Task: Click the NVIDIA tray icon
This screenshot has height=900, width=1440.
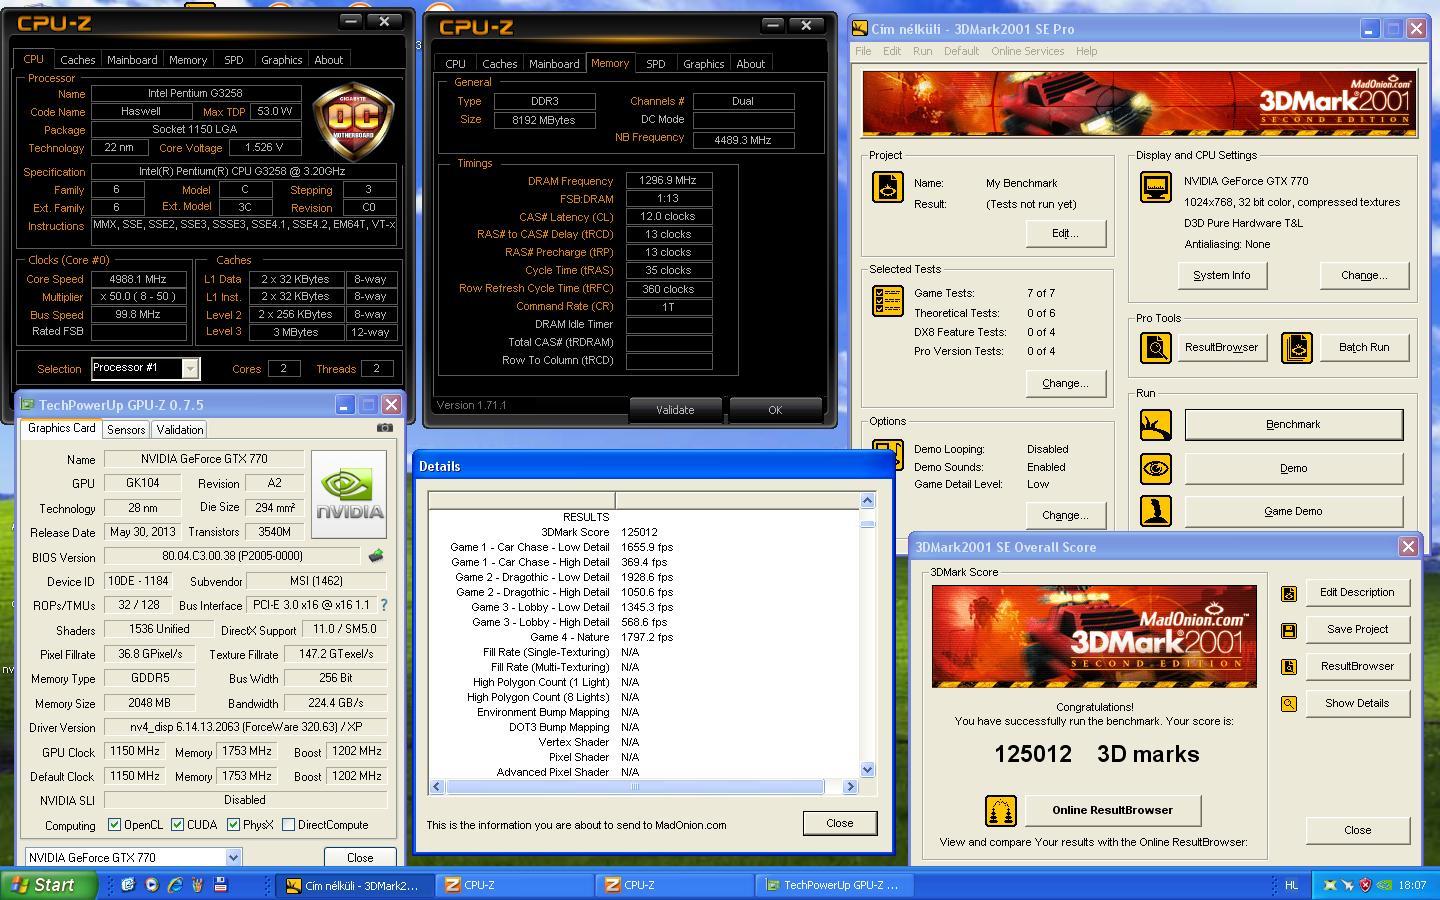Action: (1383, 885)
